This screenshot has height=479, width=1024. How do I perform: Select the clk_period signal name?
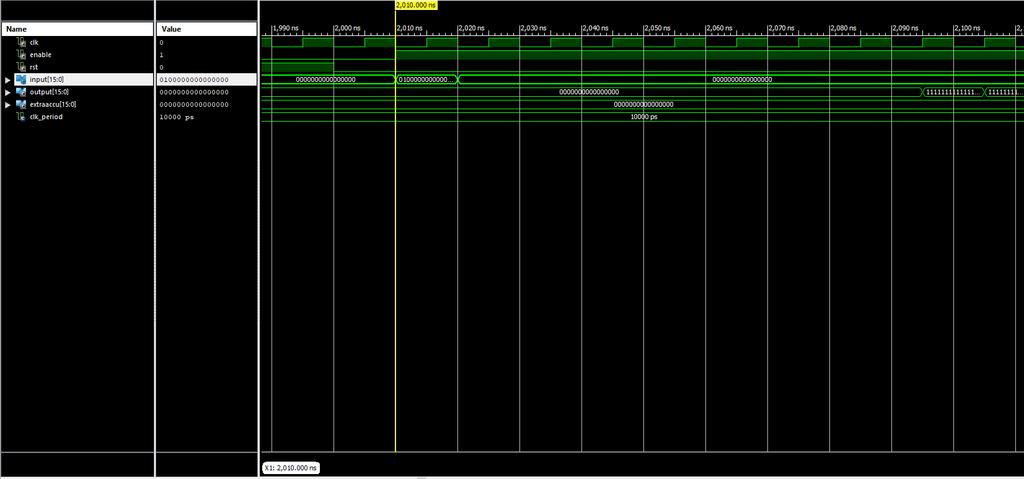point(46,117)
